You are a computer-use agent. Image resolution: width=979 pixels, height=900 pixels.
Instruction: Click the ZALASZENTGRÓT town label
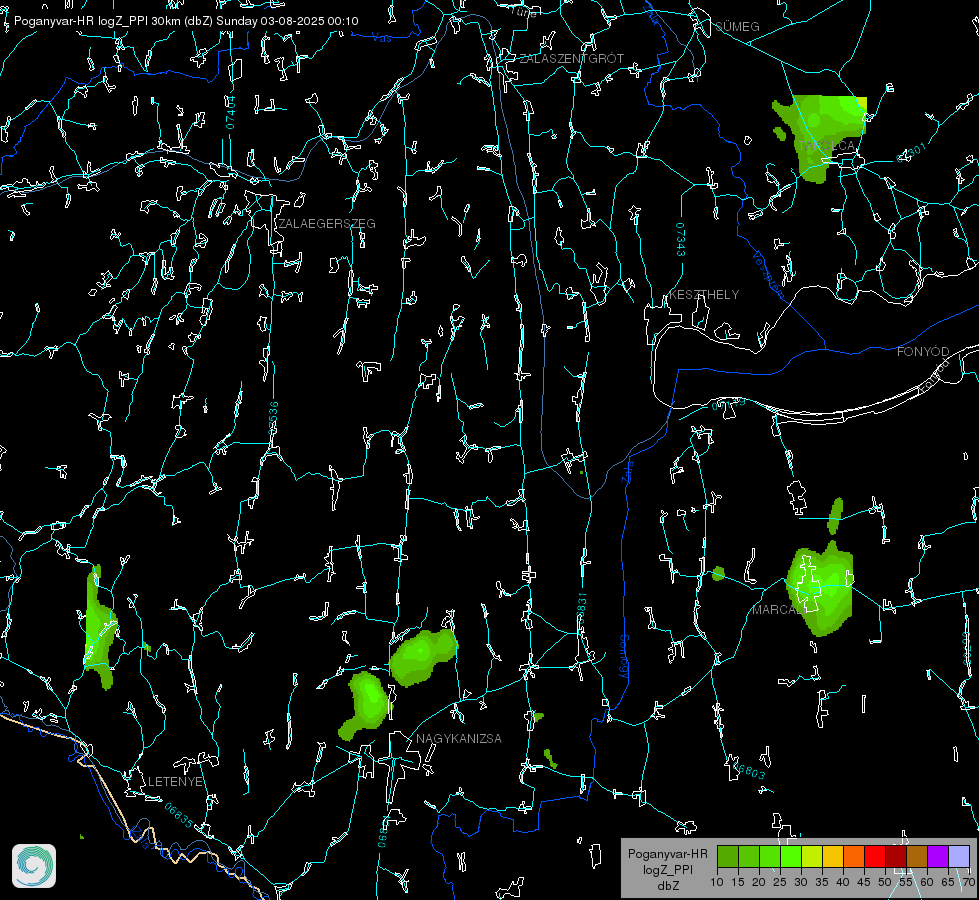click(571, 59)
